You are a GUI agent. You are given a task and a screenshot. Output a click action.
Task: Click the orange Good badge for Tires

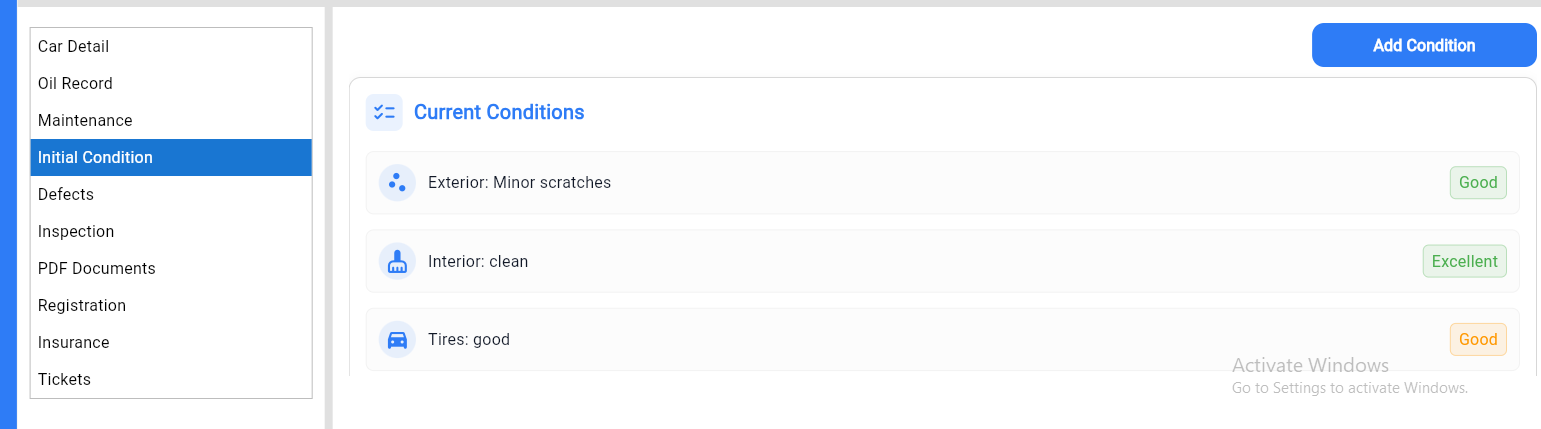[1477, 340]
